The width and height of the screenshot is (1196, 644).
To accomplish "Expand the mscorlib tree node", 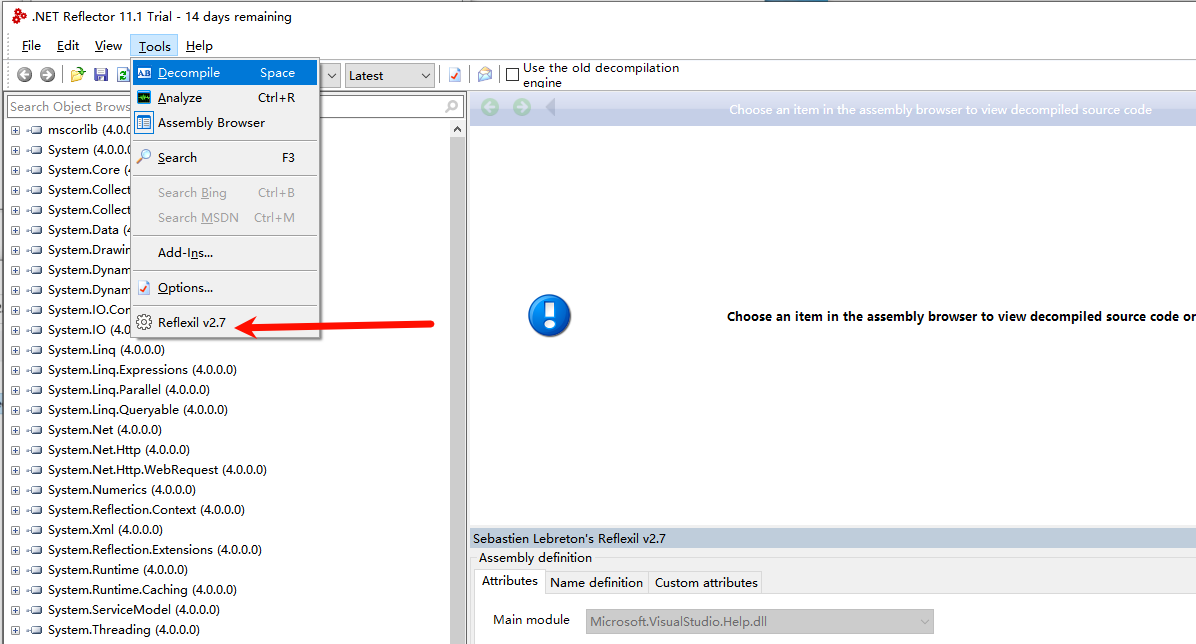I will (x=15, y=130).
